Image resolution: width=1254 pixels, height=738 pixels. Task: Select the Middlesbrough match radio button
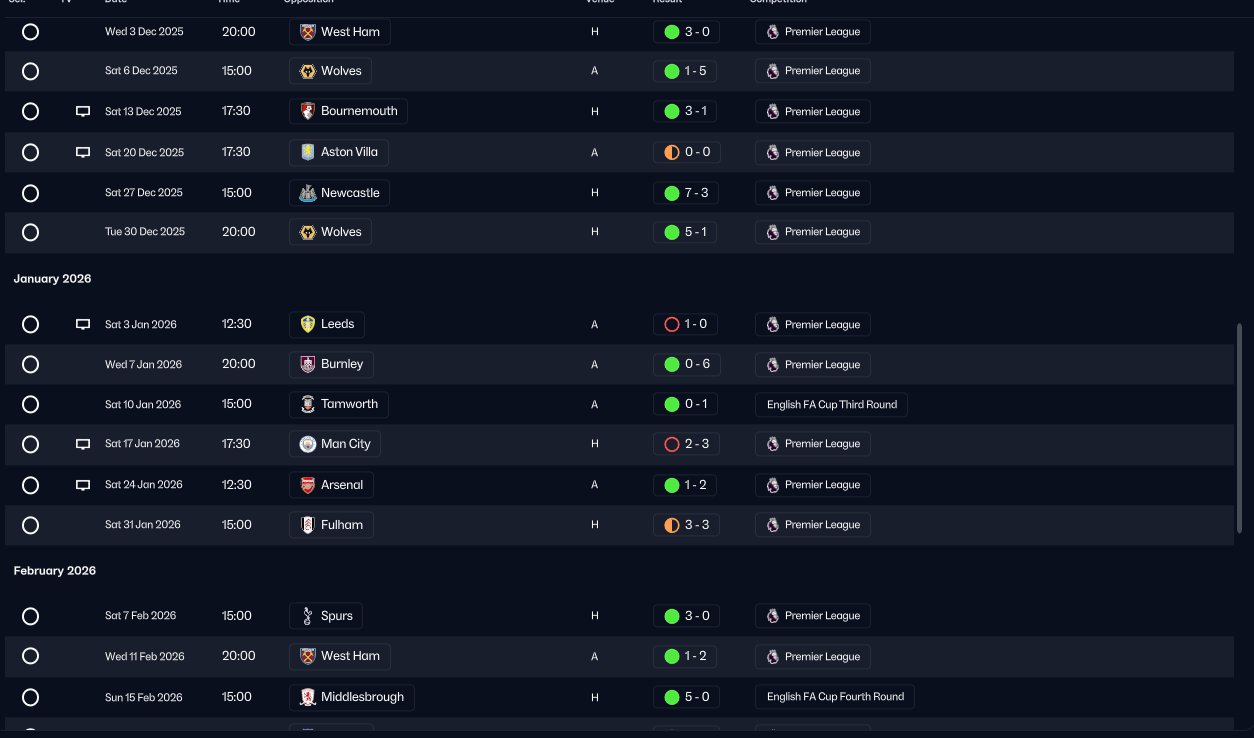click(30, 697)
